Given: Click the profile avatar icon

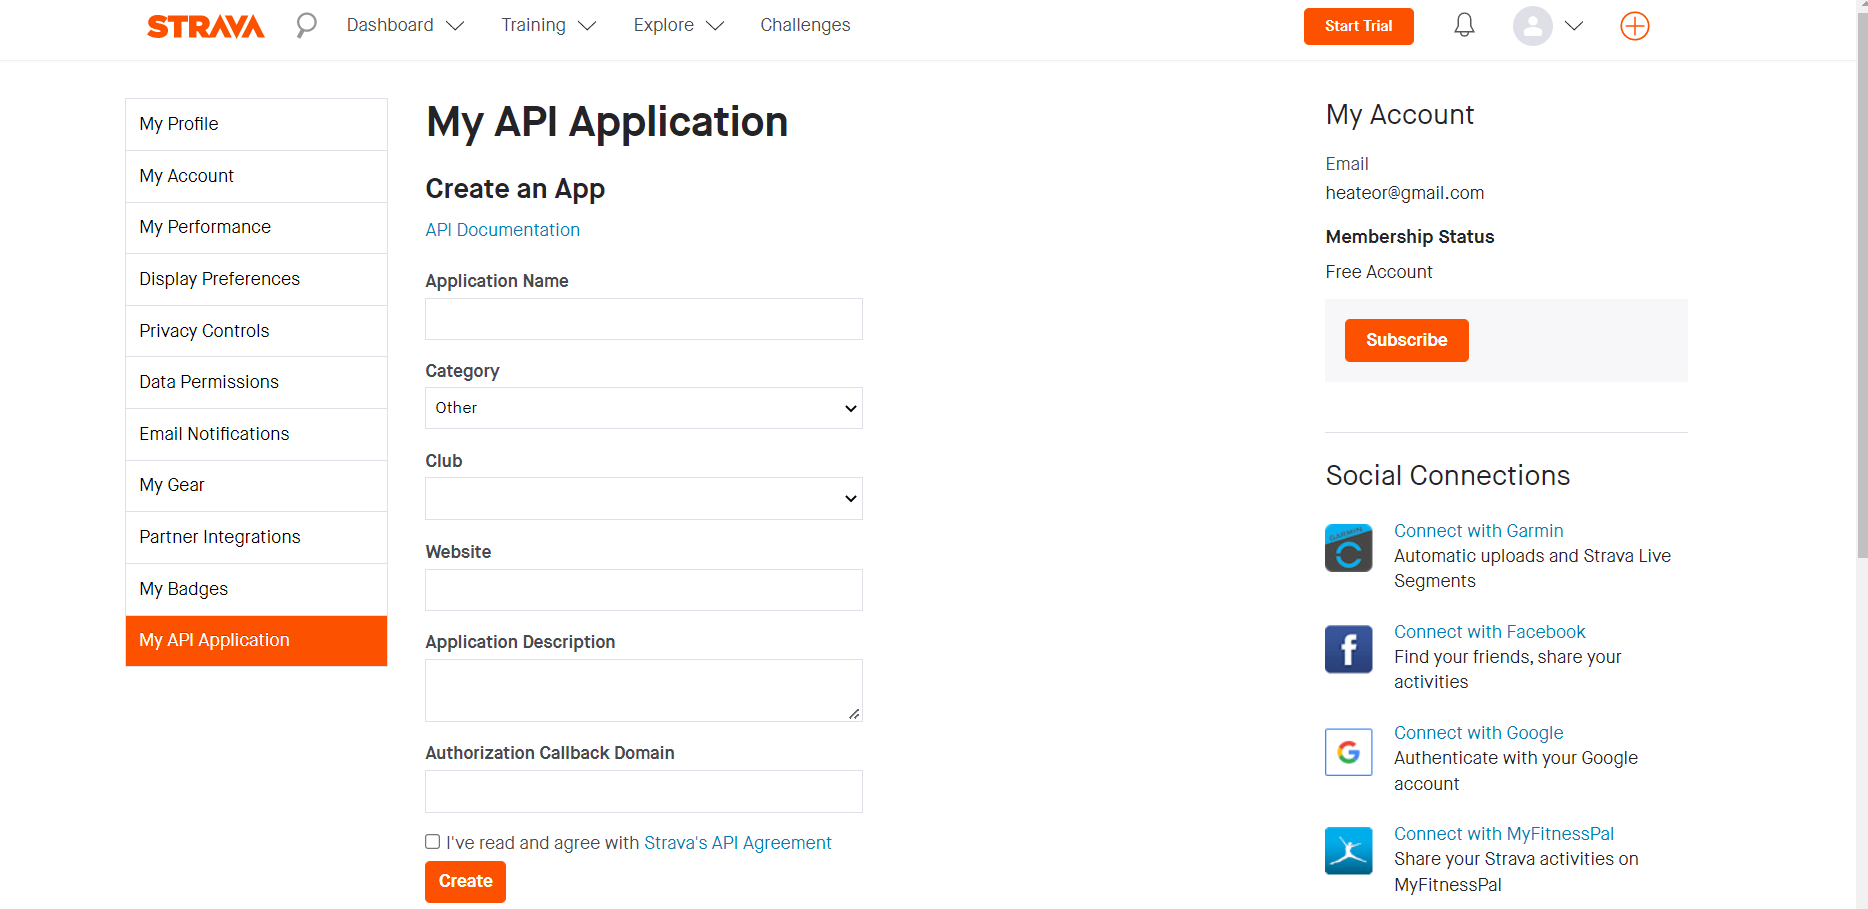Looking at the screenshot, I should coord(1532,26).
